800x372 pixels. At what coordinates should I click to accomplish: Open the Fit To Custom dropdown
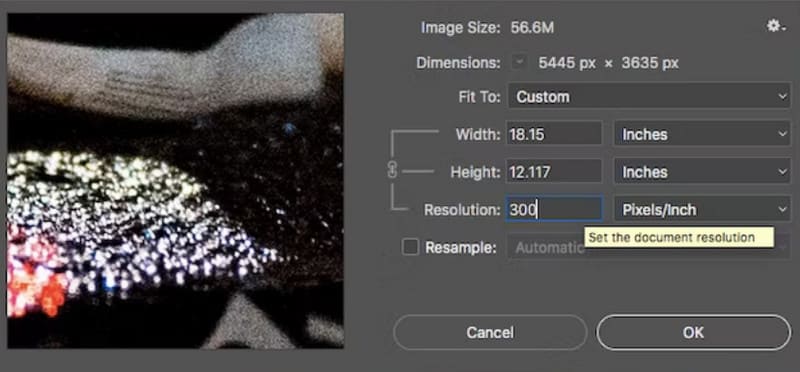(x=649, y=96)
